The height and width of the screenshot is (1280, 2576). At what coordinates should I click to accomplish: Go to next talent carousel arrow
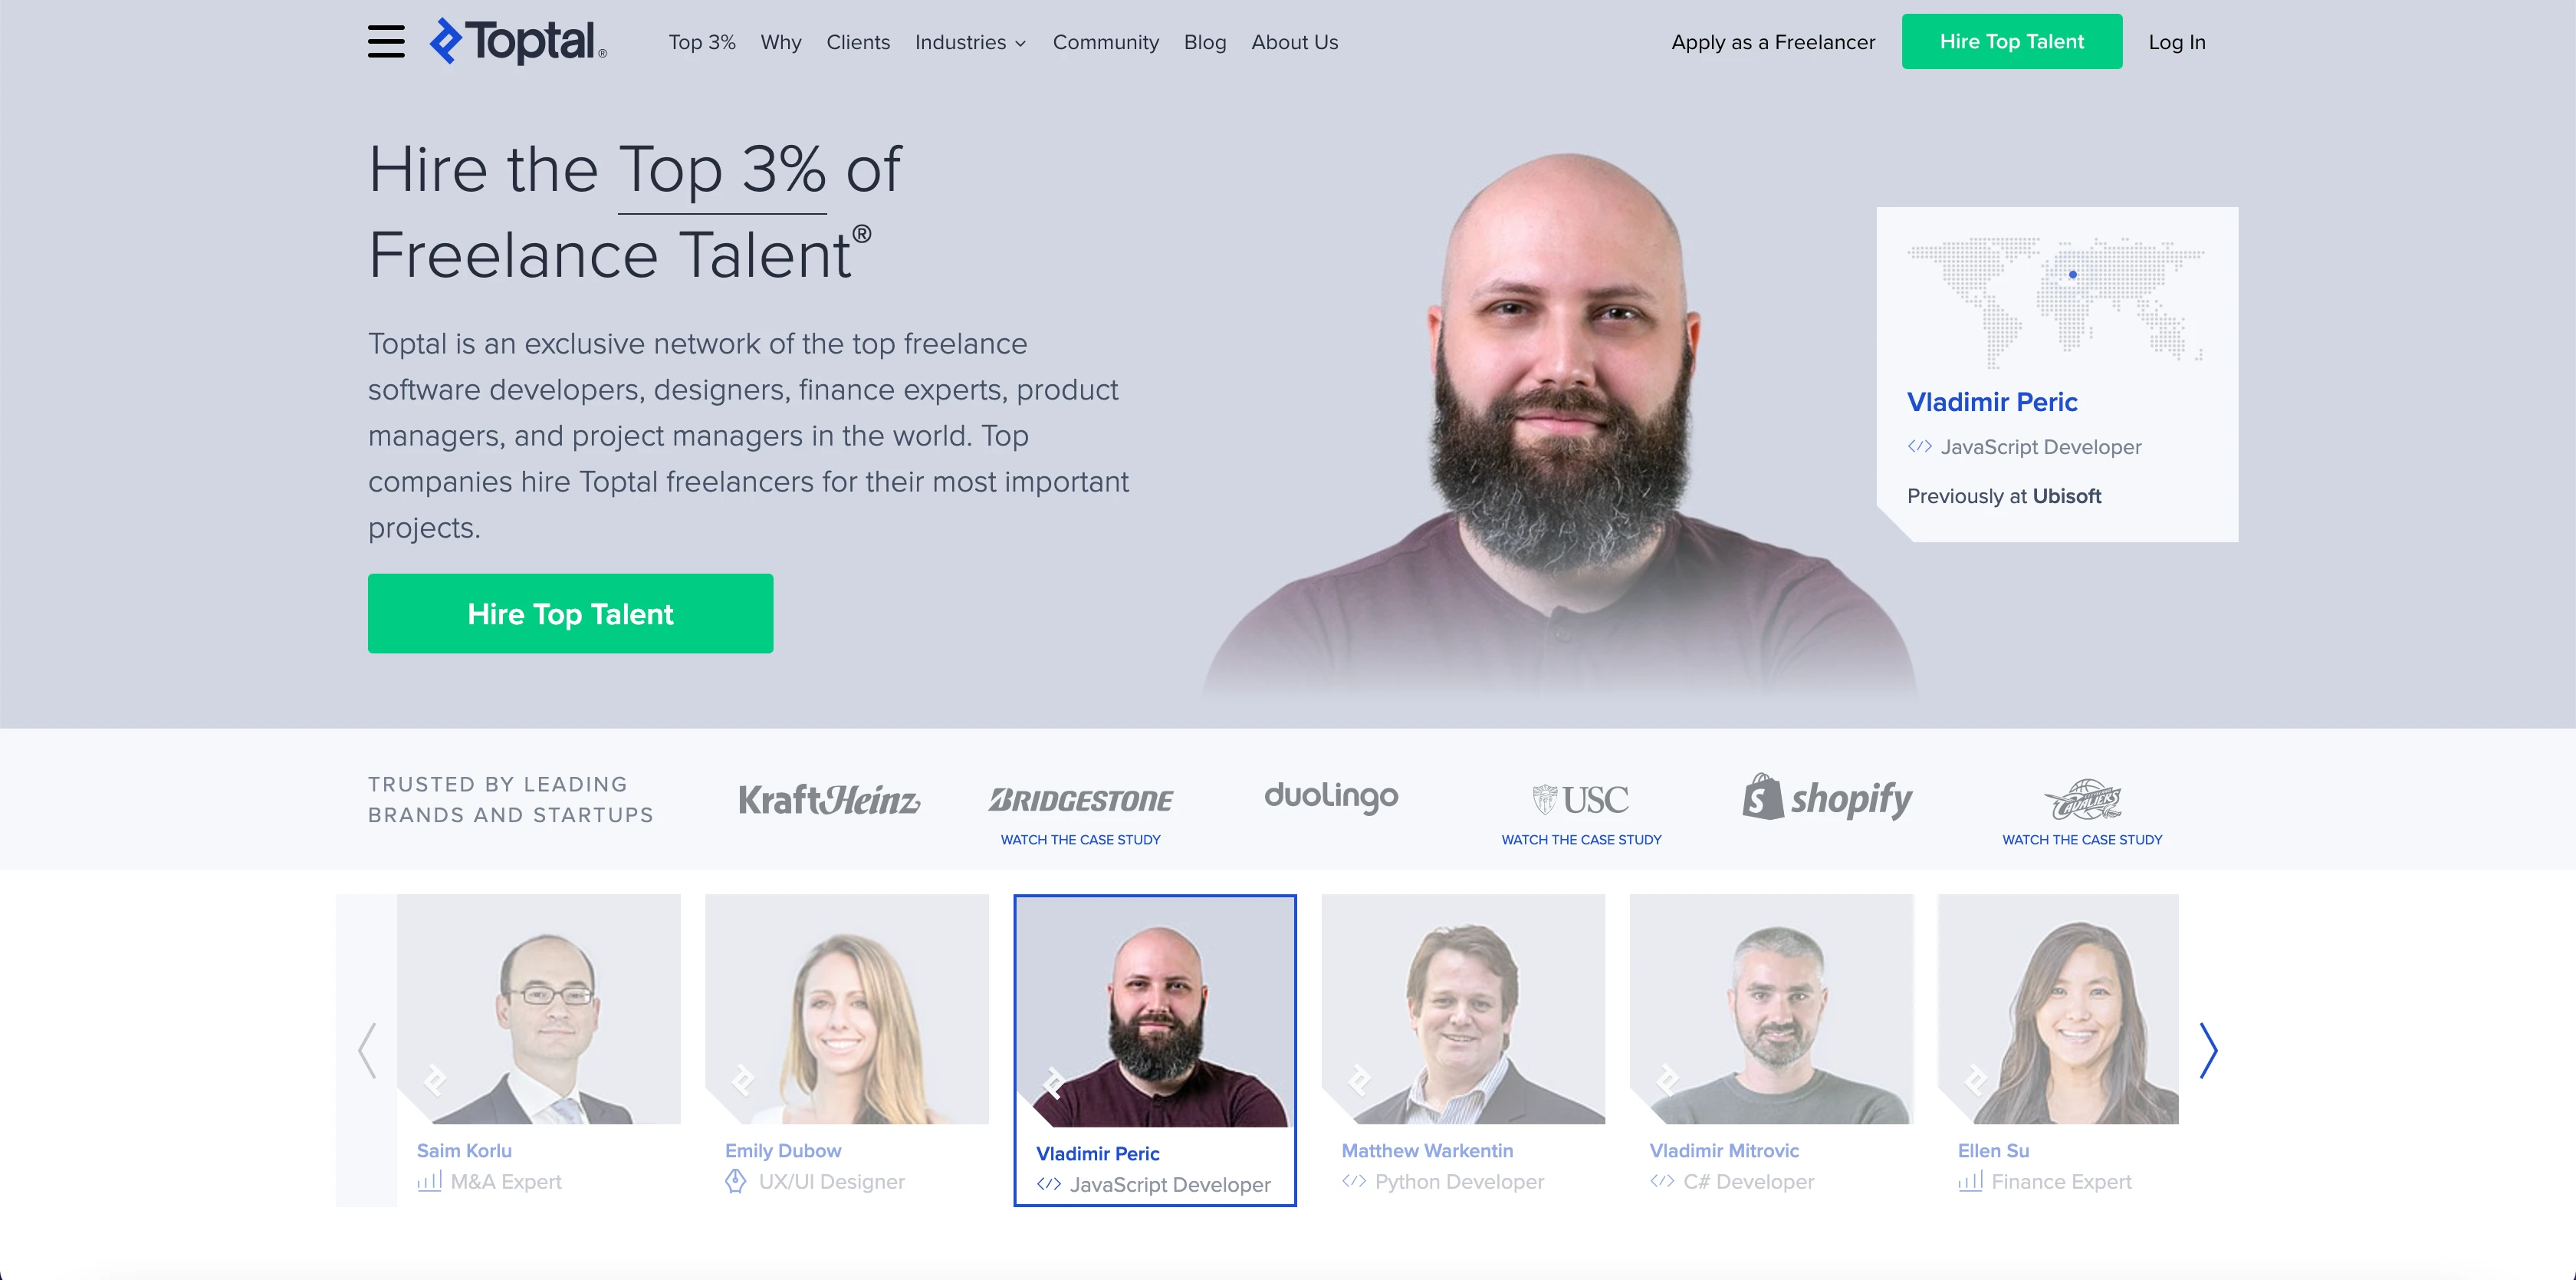pyautogui.click(x=2209, y=1050)
